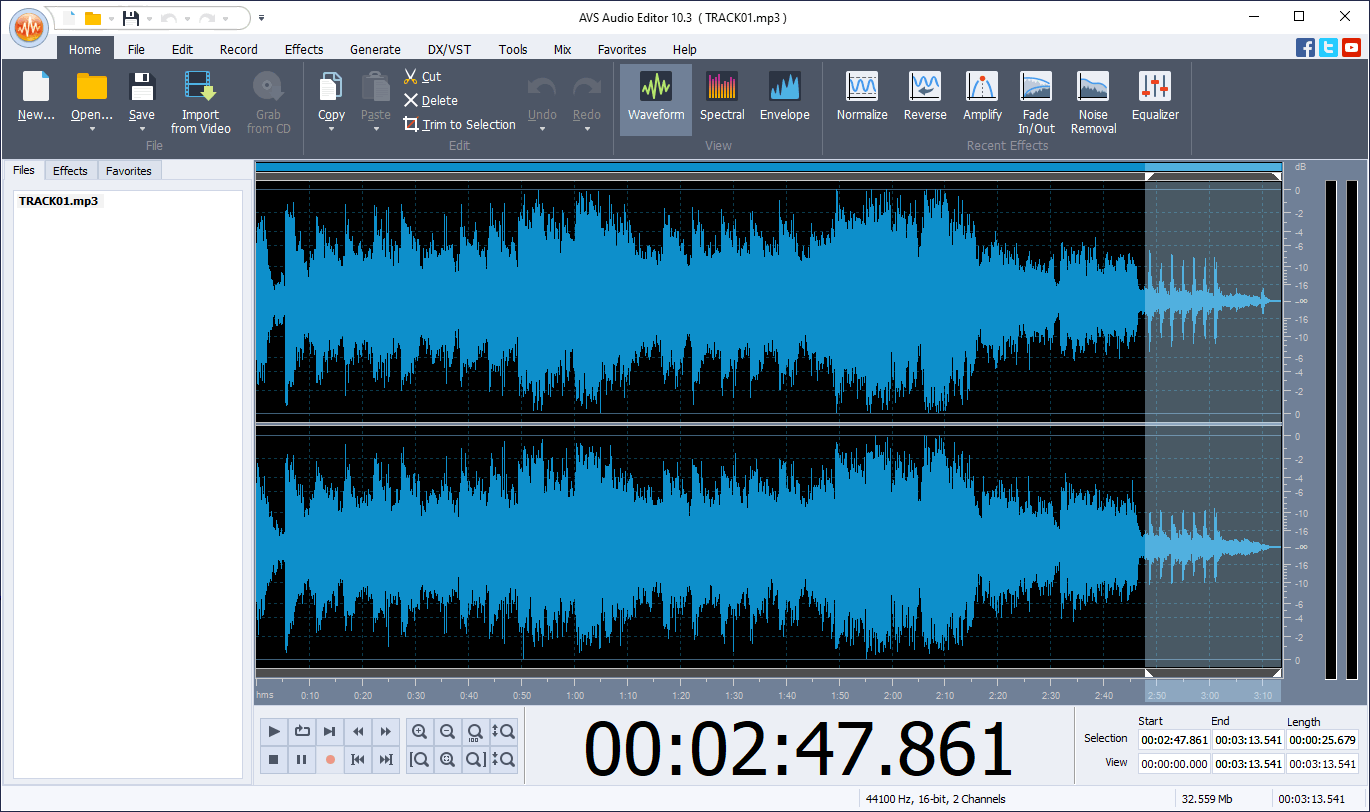
Task: Open the Normalize effect
Action: click(862, 97)
